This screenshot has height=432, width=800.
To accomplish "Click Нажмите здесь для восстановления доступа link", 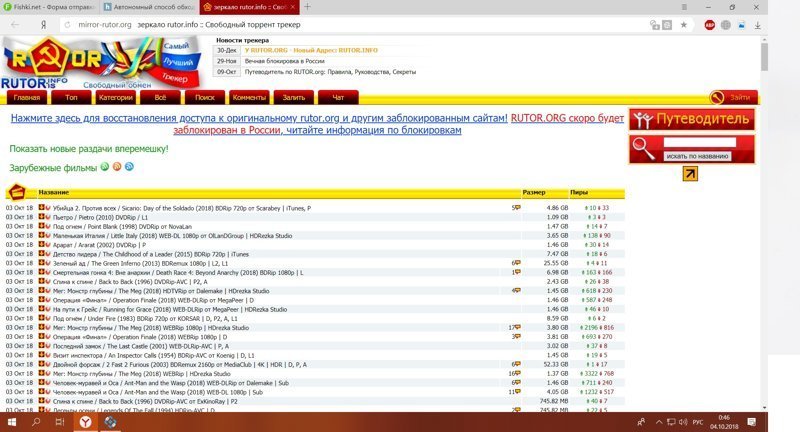I will [259, 118].
